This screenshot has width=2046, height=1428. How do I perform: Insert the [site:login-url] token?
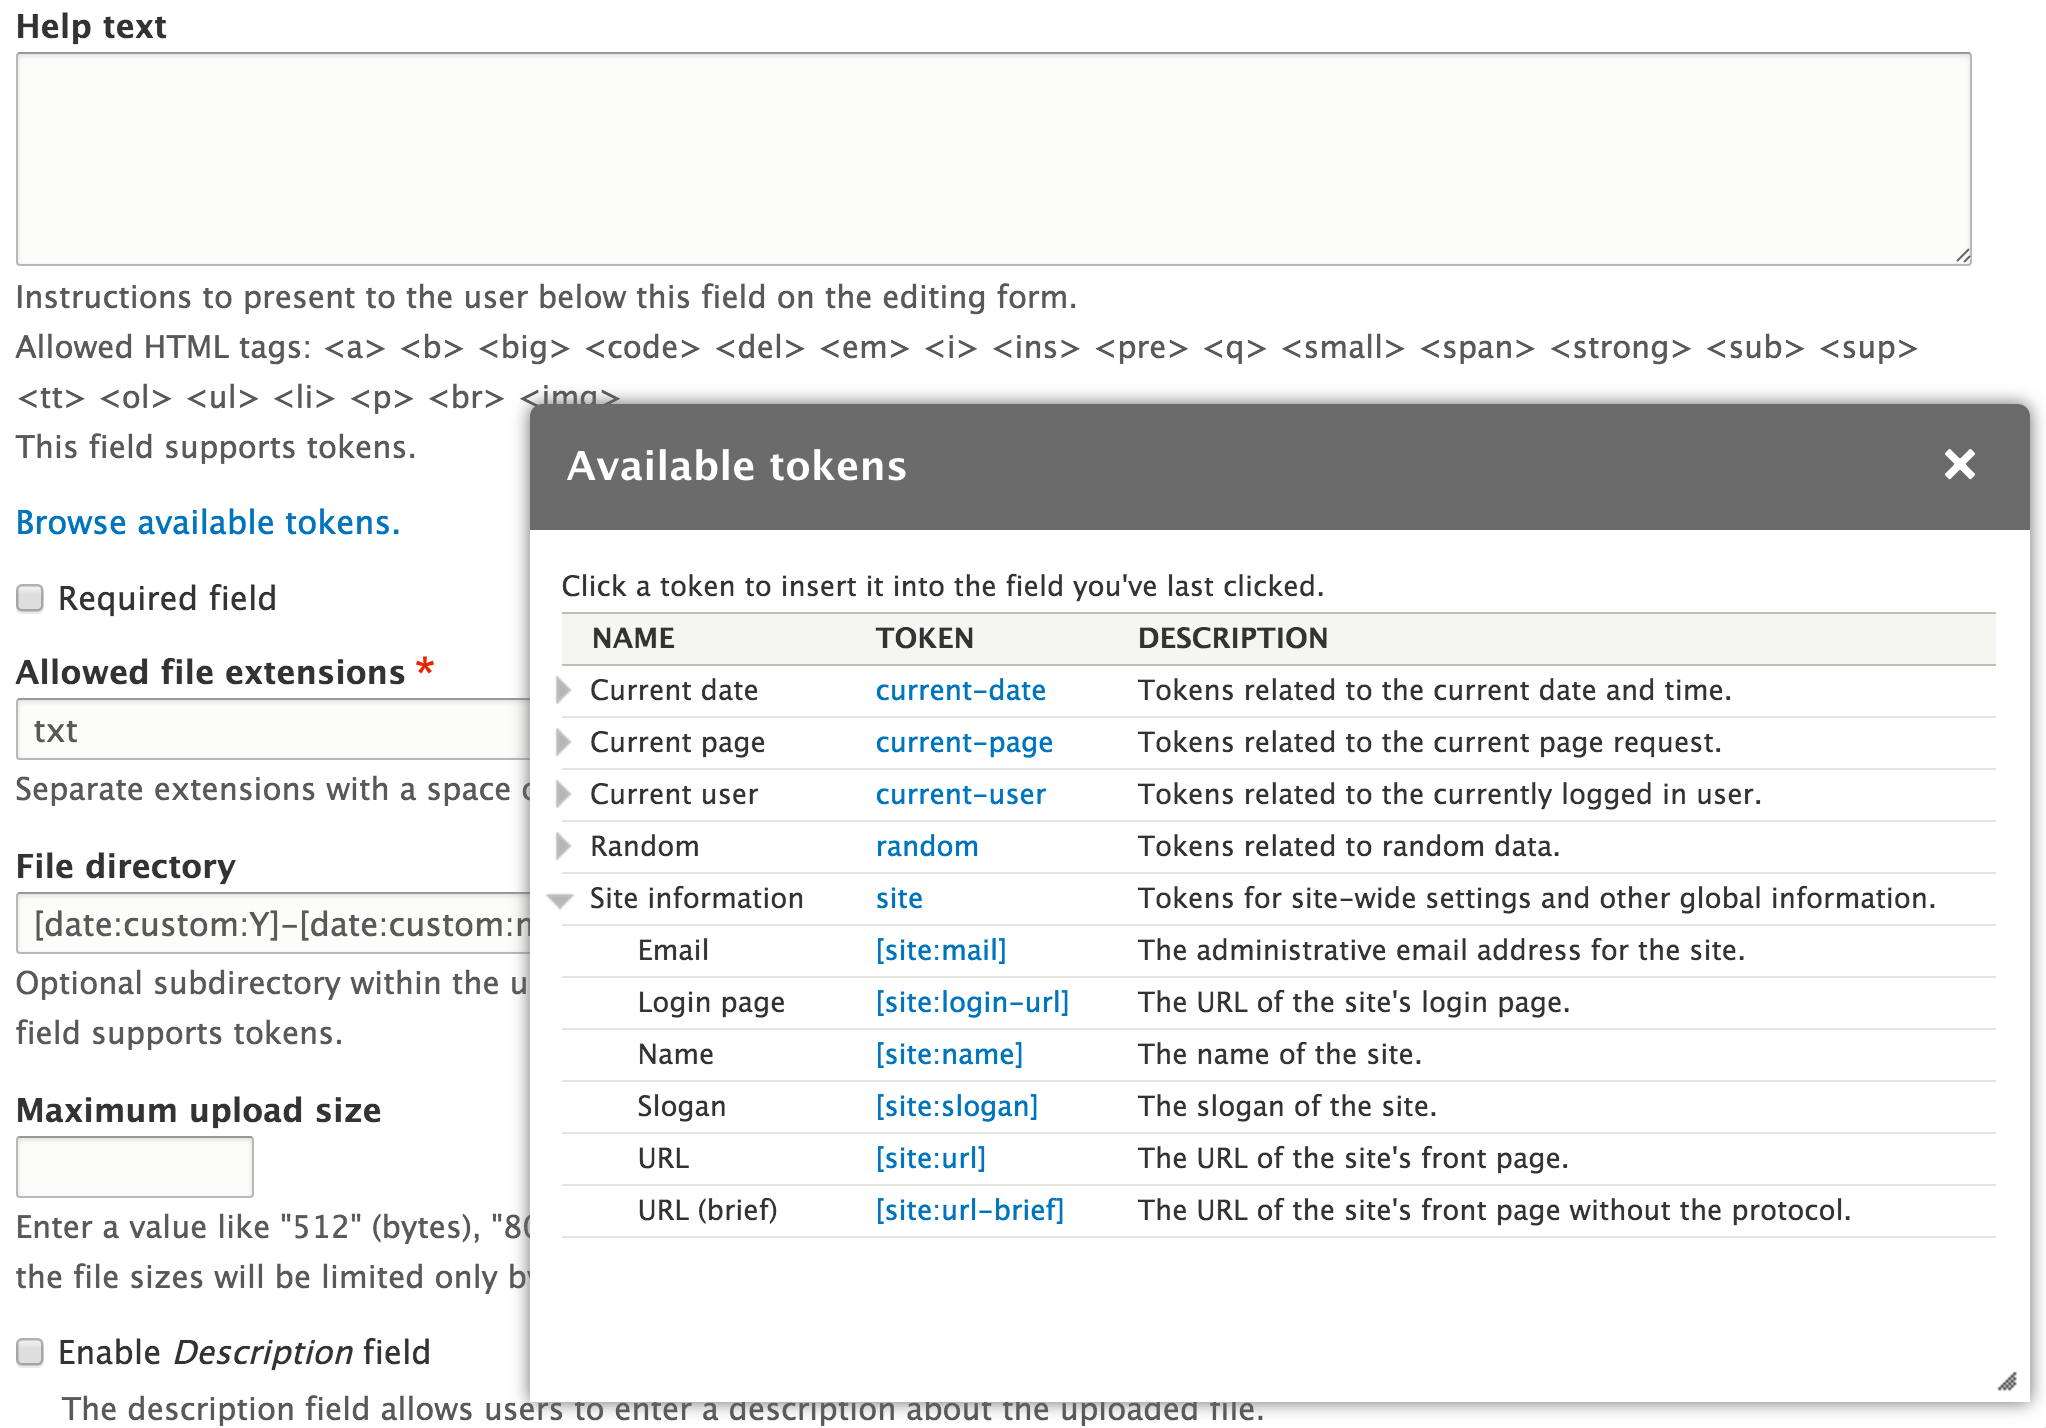pyautogui.click(x=972, y=1002)
